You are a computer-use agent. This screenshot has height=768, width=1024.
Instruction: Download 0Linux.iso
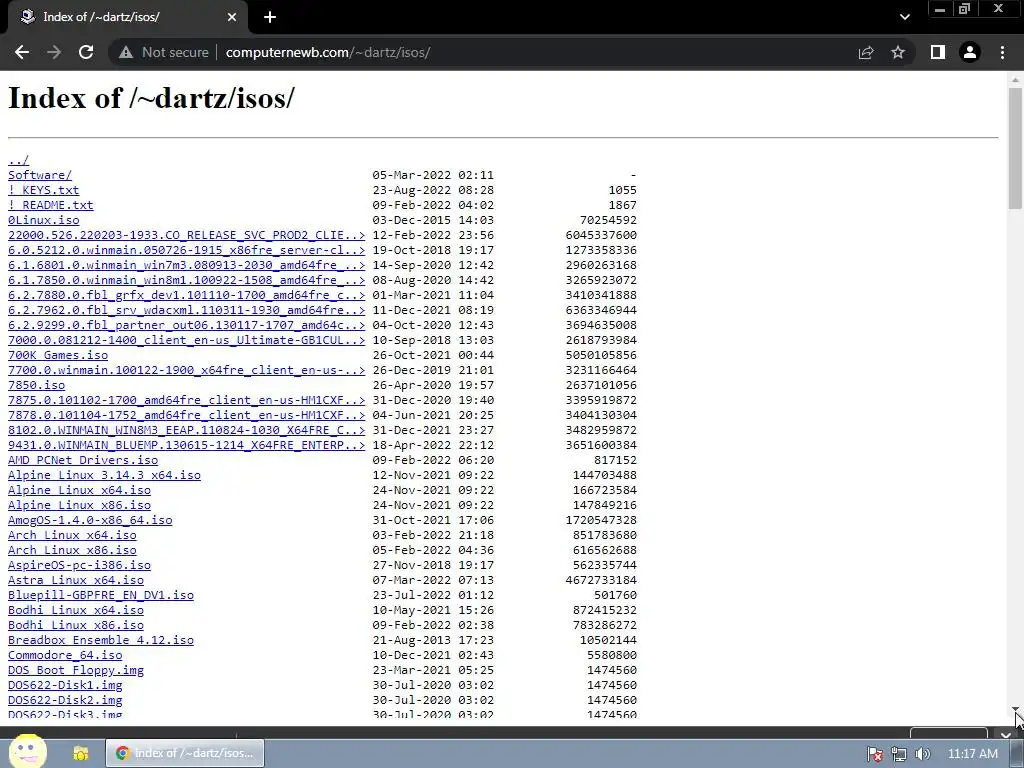click(43, 220)
